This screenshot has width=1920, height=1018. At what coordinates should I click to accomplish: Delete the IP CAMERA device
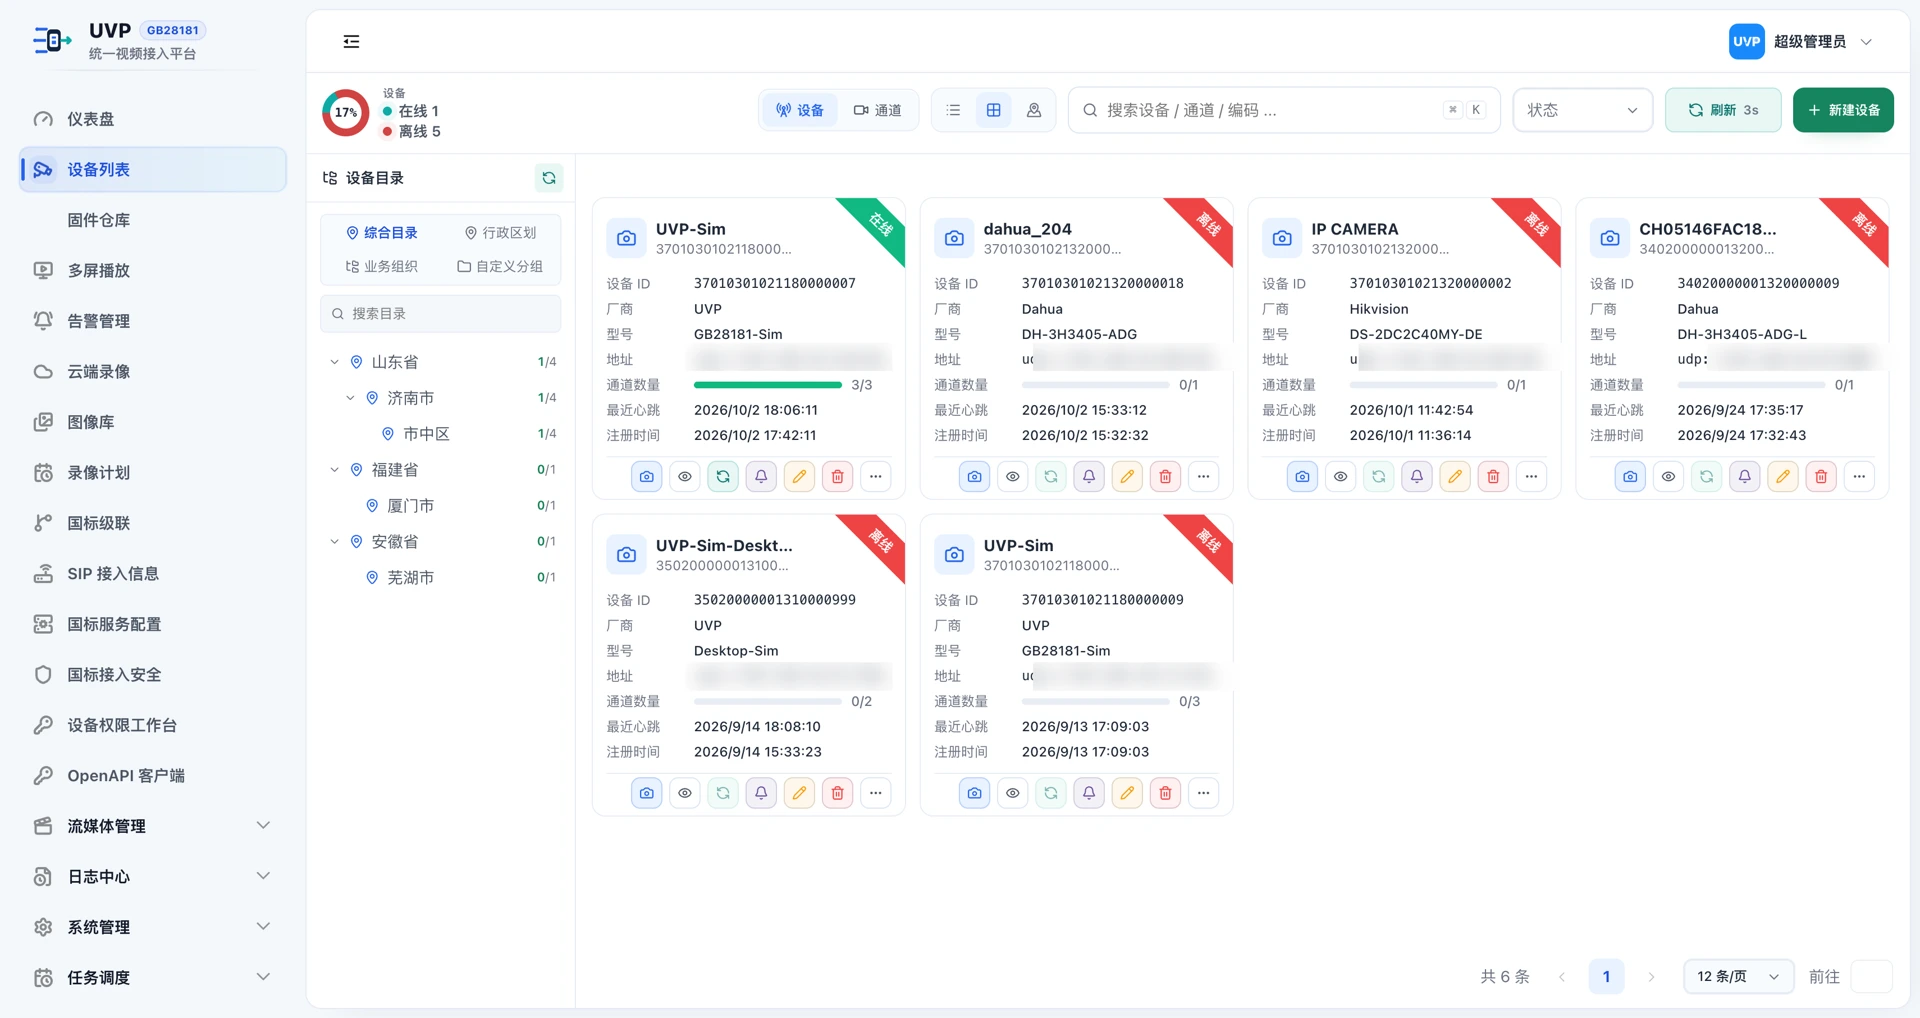tap(1493, 477)
